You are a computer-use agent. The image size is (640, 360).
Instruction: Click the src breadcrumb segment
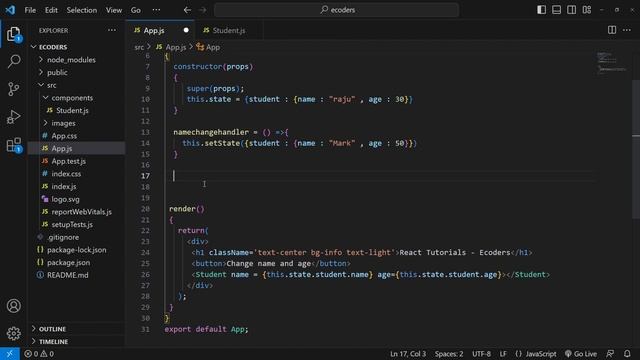pos(139,47)
